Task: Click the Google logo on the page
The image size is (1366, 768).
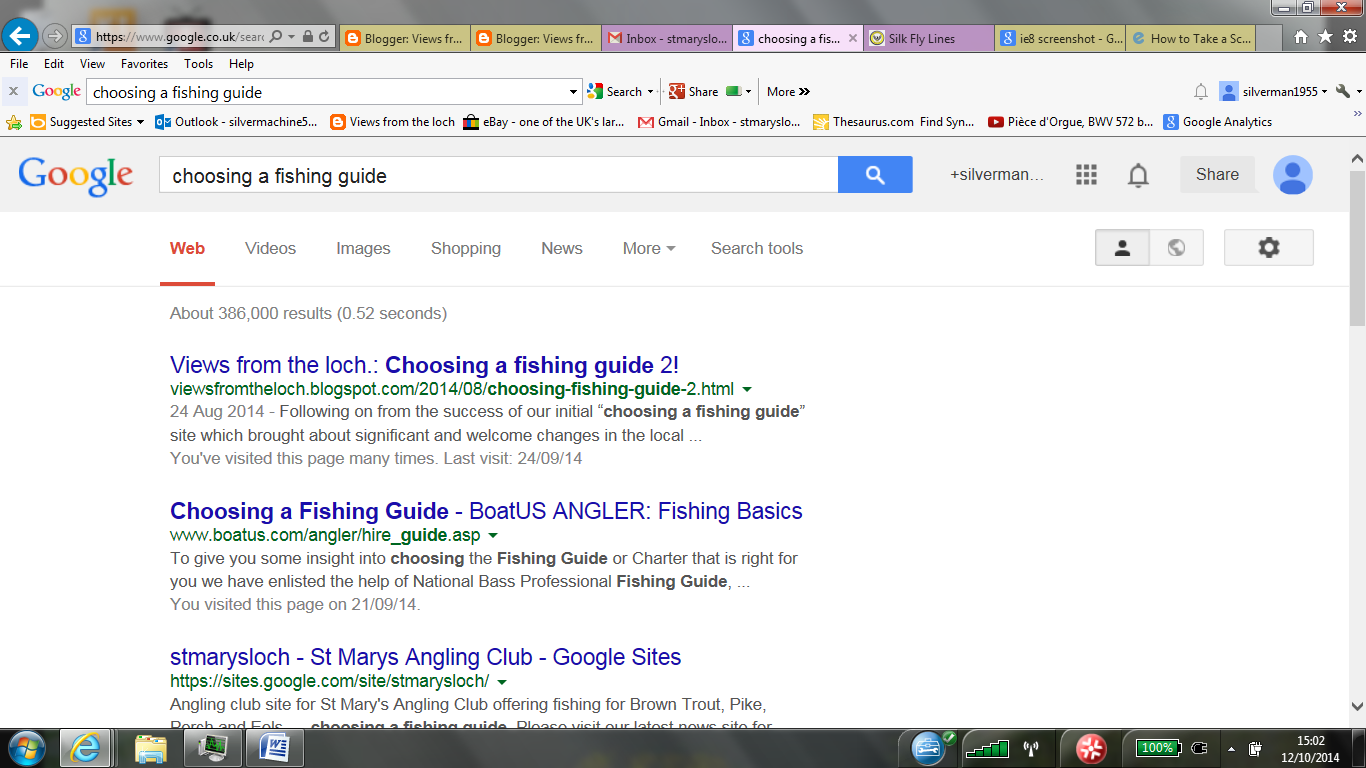Action: pos(75,176)
